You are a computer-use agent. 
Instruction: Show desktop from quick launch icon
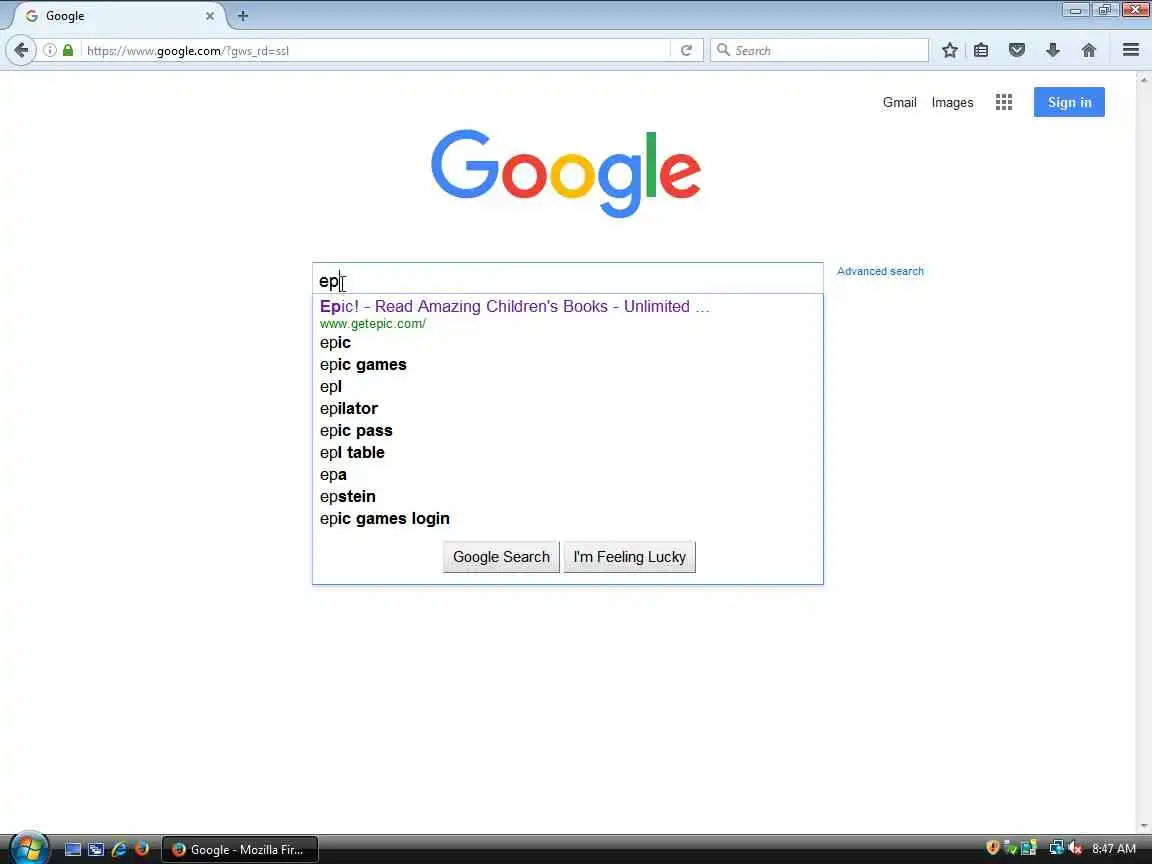point(73,849)
